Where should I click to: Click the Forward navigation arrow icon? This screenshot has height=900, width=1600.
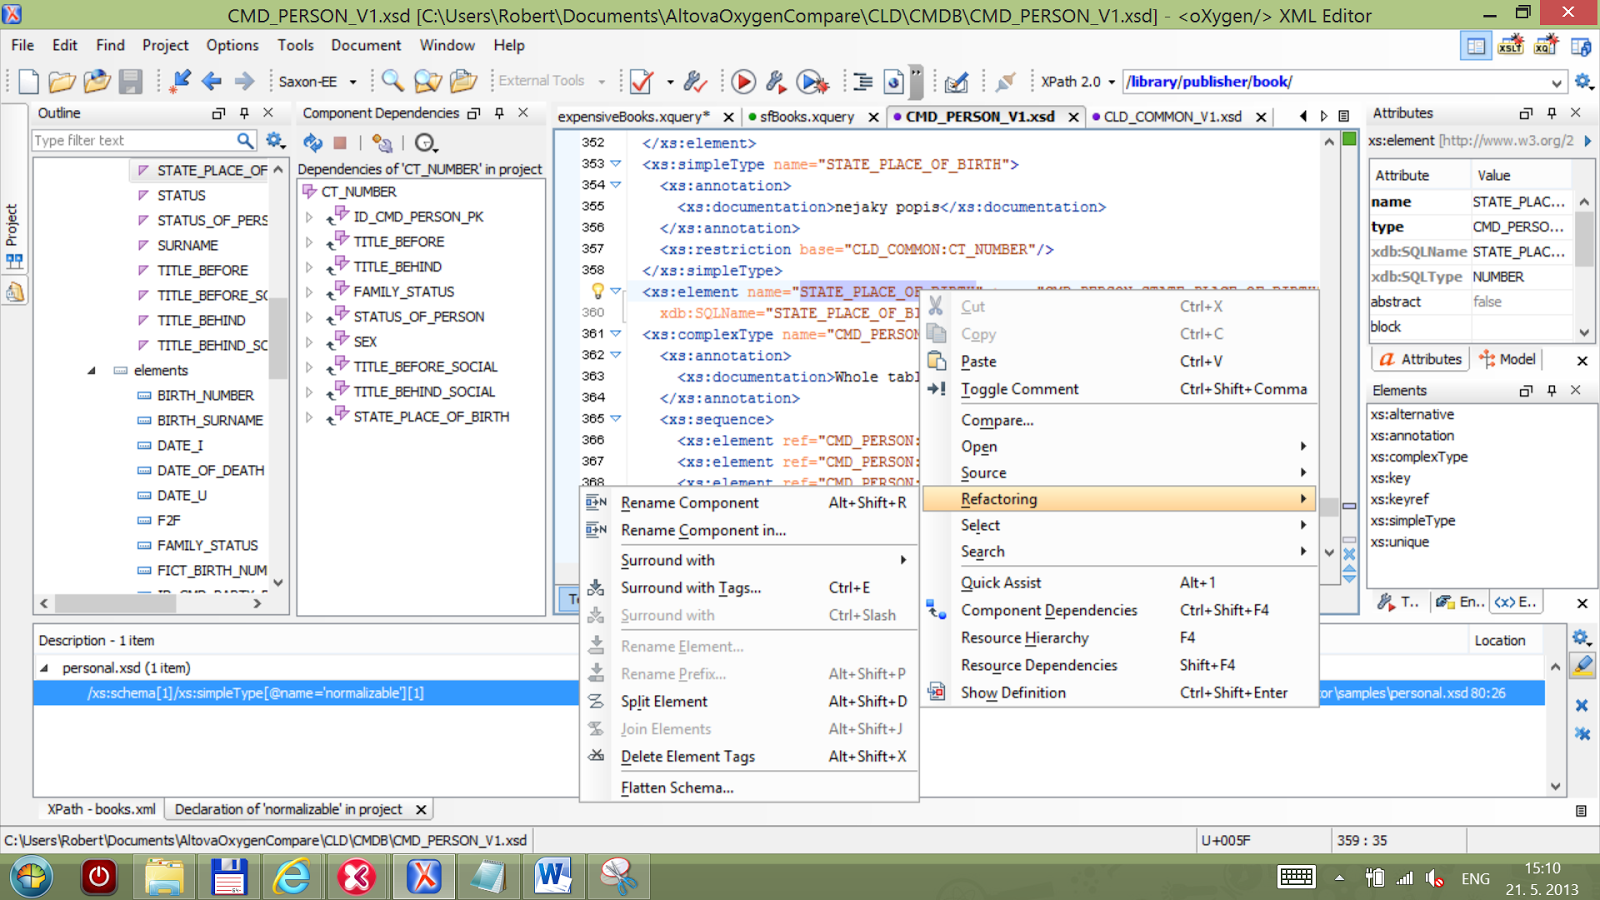pos(244,81)
